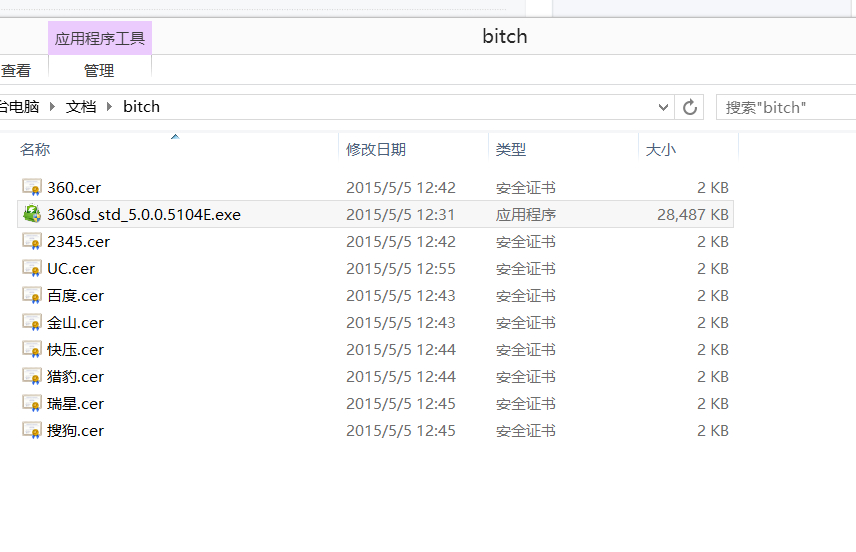Click the 2345.cer certificate icon

32,241
